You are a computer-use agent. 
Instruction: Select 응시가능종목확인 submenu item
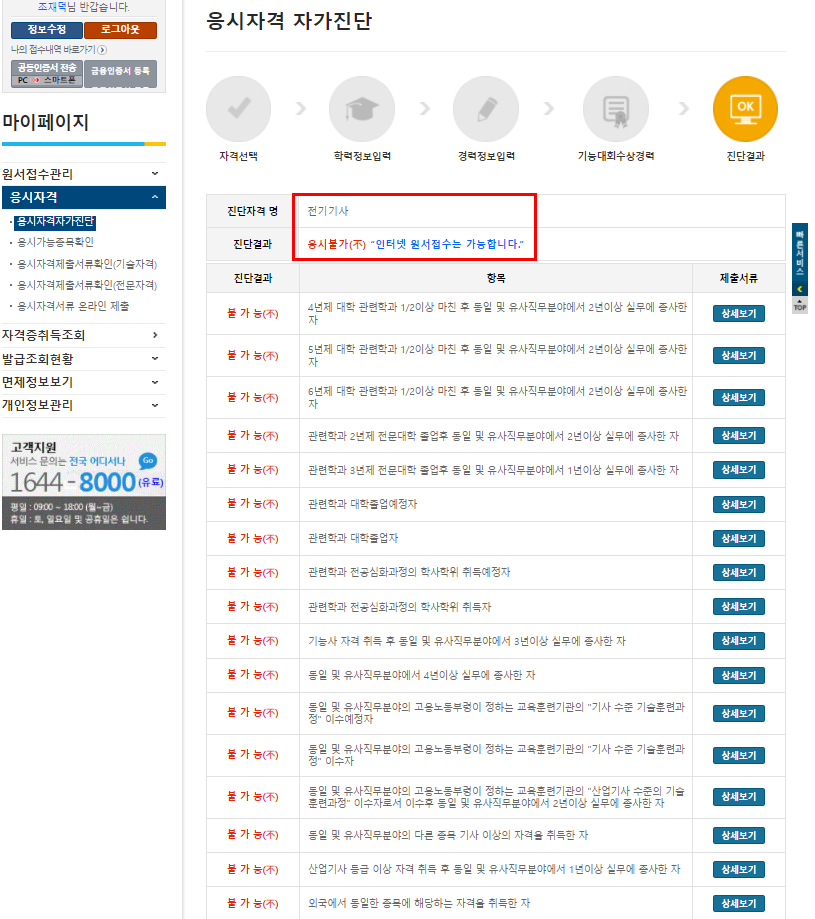coord(55,242)
